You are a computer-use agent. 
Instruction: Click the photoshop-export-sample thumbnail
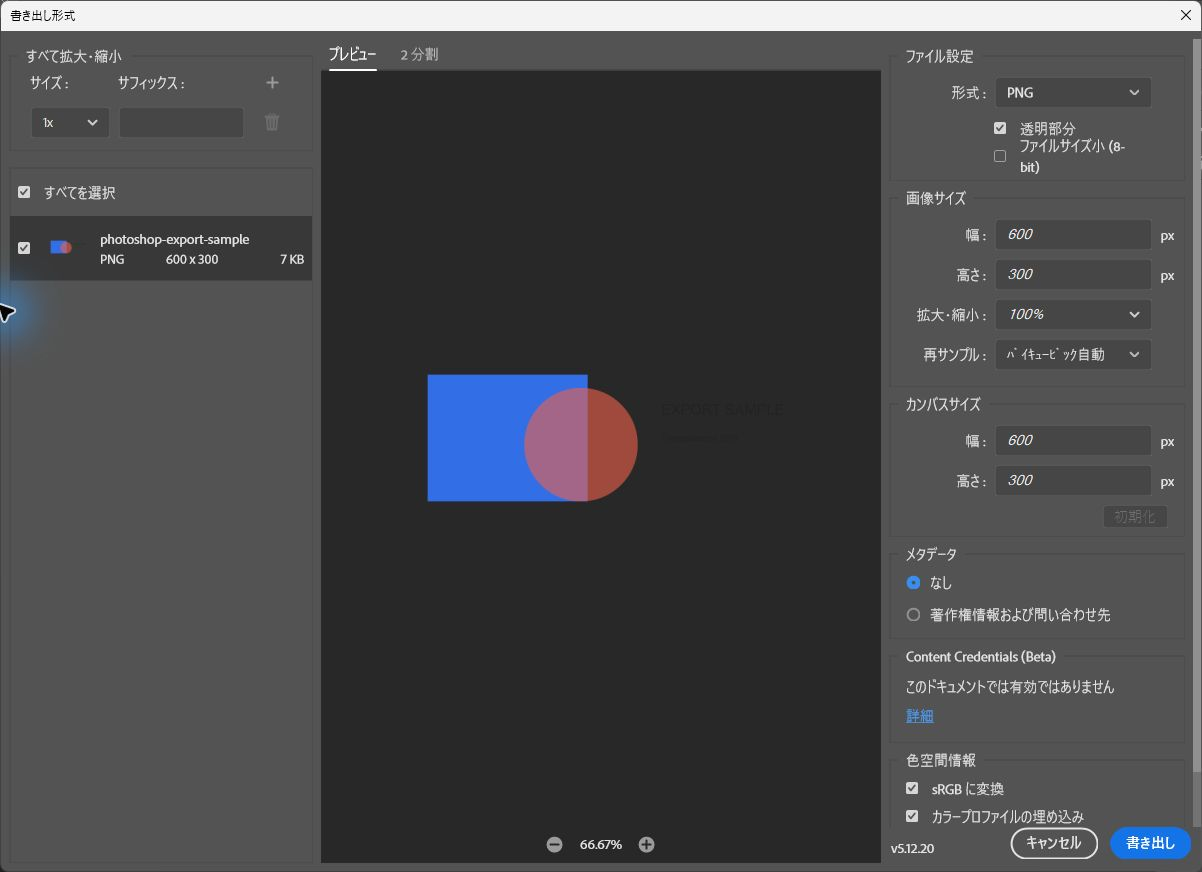click(61, 247)
